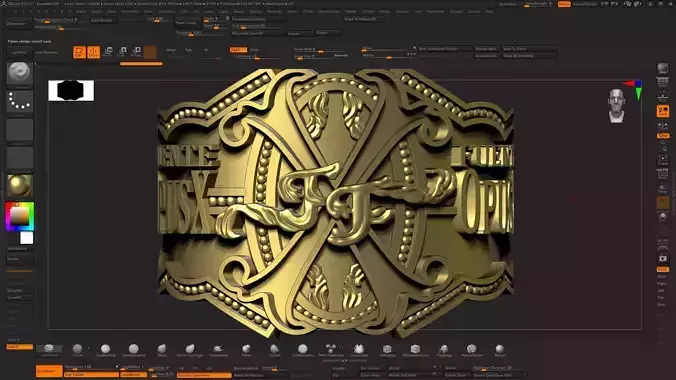Screen dimensions: 676x380
Task: Pick the SnakeHook brush
Action: [x=218, y=350]
